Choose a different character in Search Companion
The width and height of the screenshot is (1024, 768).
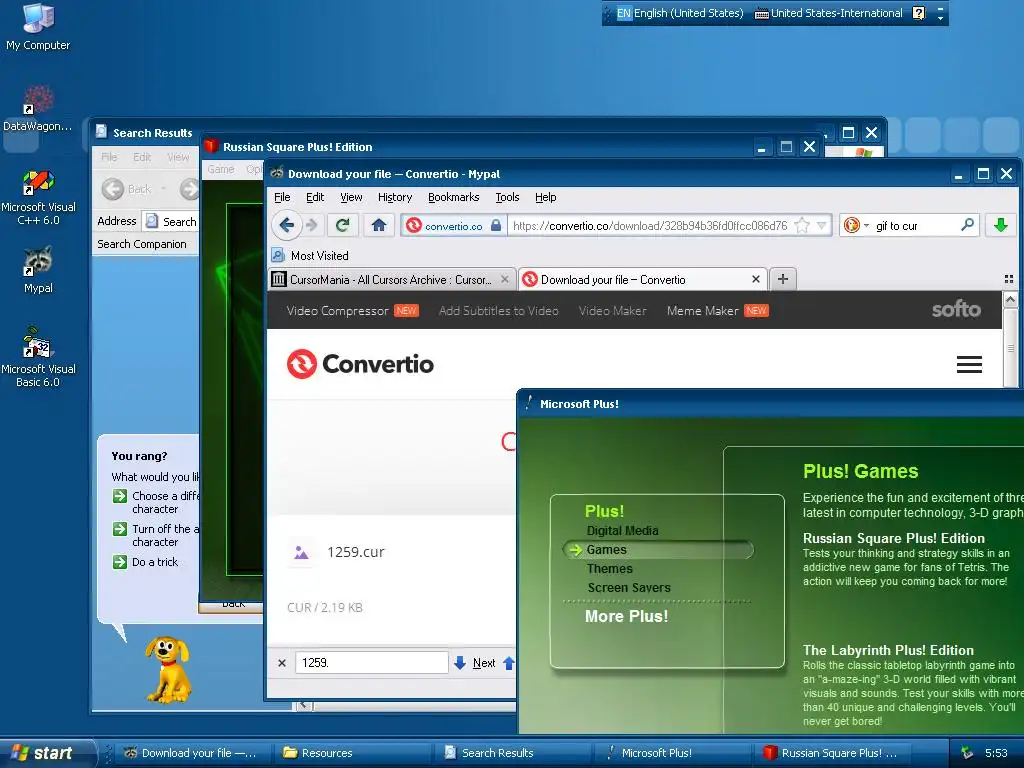tap(157, 502)
